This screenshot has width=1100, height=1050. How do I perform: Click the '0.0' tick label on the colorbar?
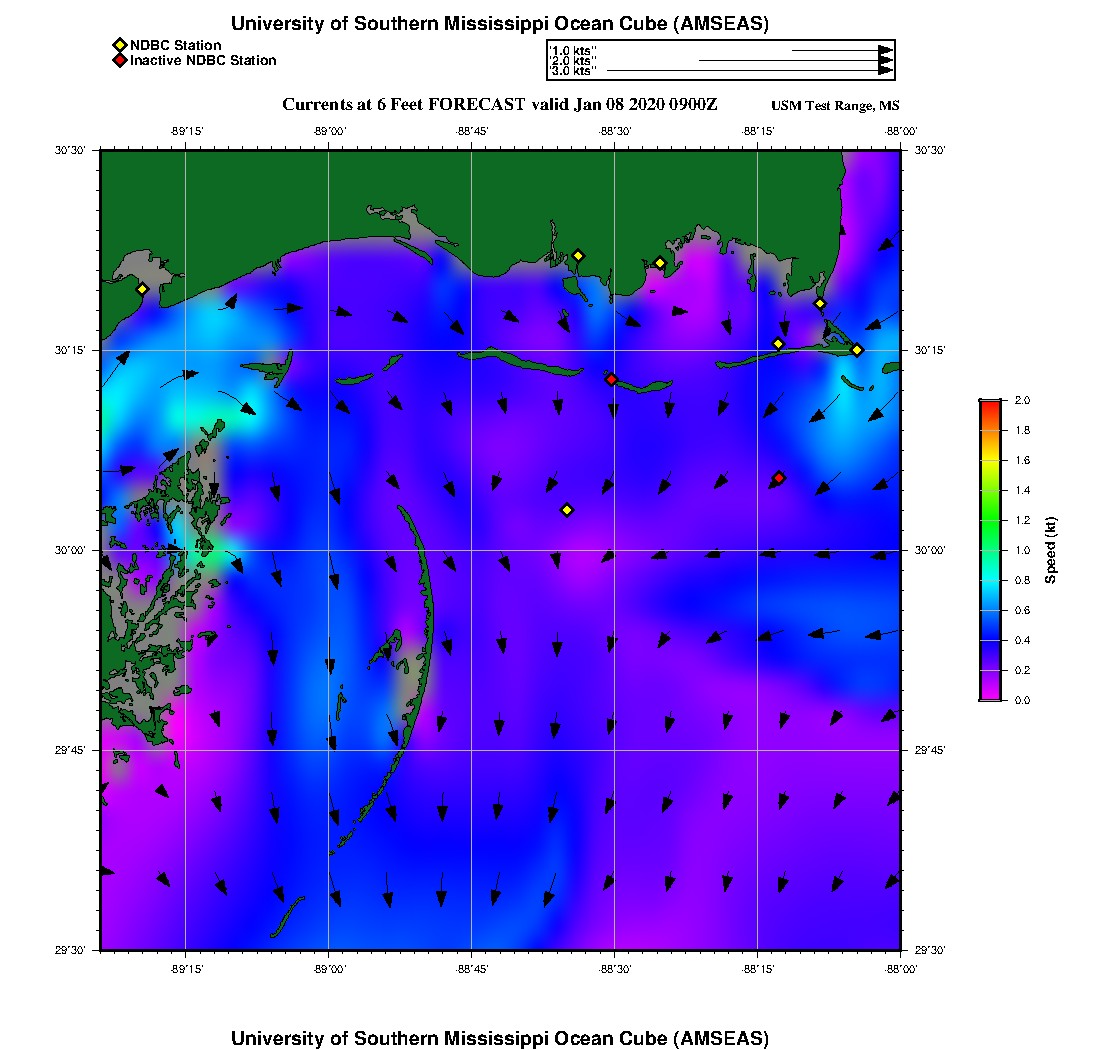pyautogui.click(x=1022, y=700)
